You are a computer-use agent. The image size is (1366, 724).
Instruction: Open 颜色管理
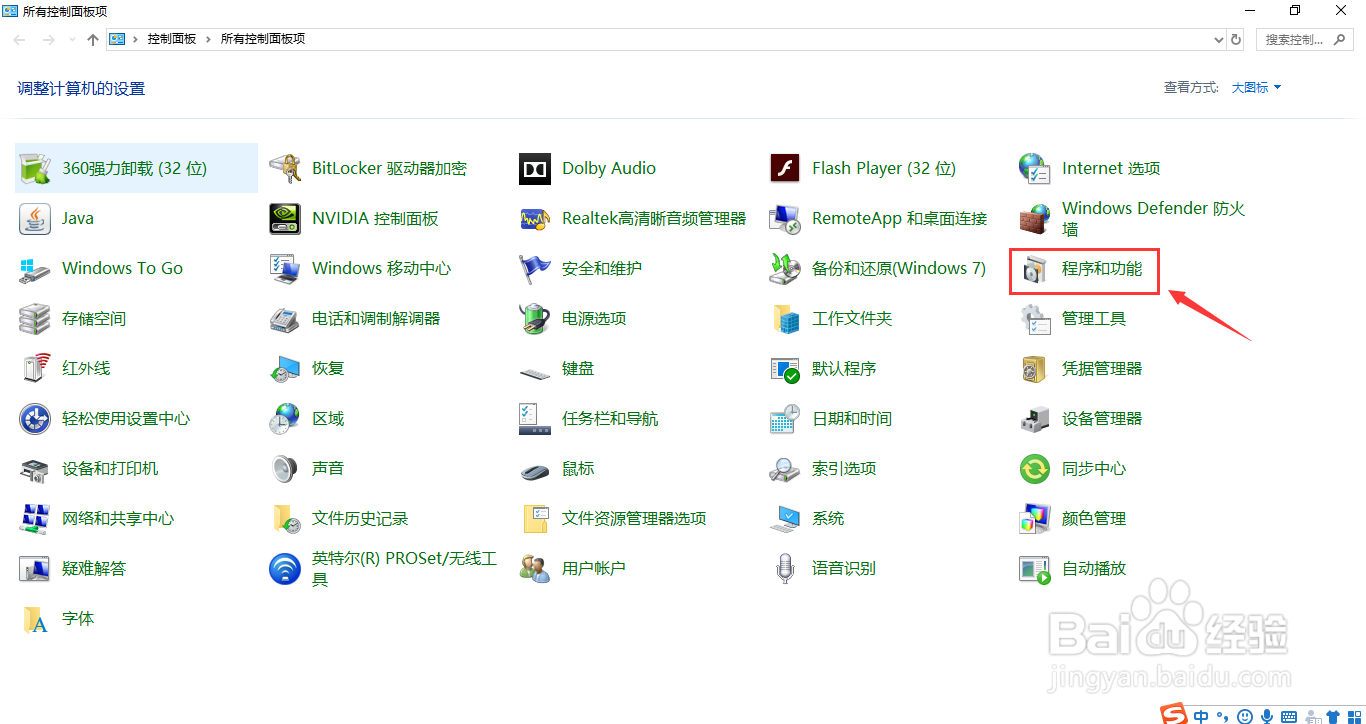click(1093, 518)
